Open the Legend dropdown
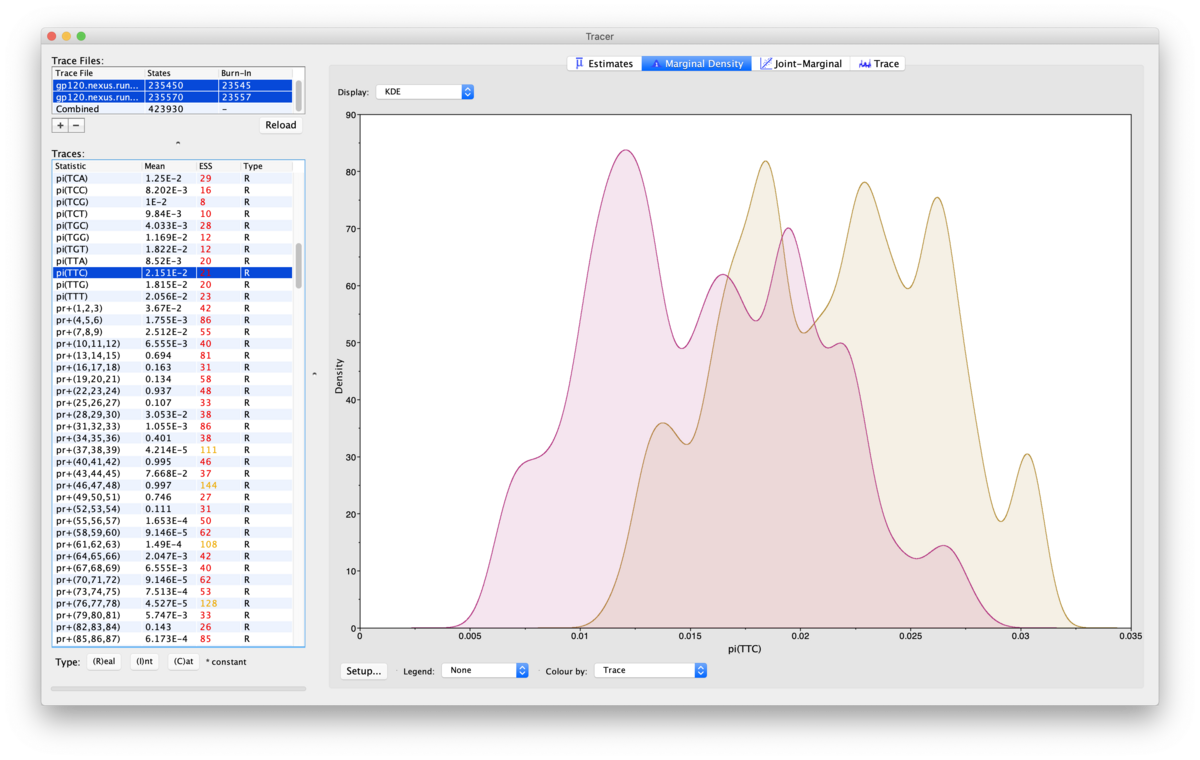The width and height of the screenshot is (1200, 760). [x=485, y=670]
